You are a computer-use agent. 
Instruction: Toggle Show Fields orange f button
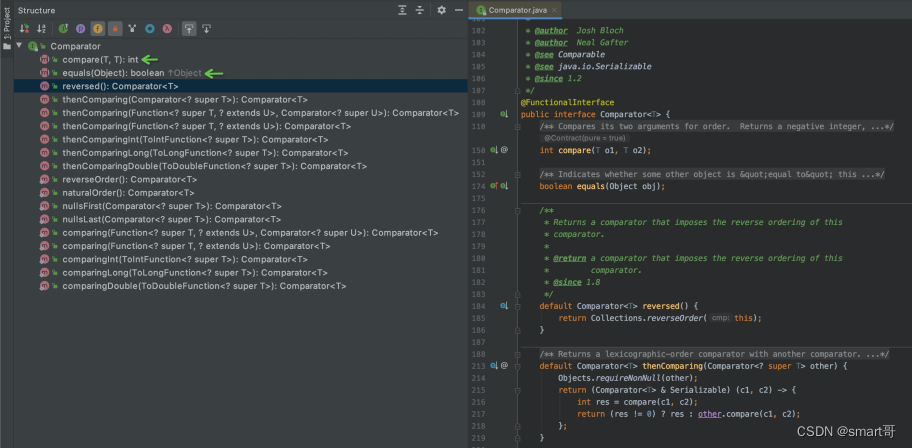[x=98, y=29]
